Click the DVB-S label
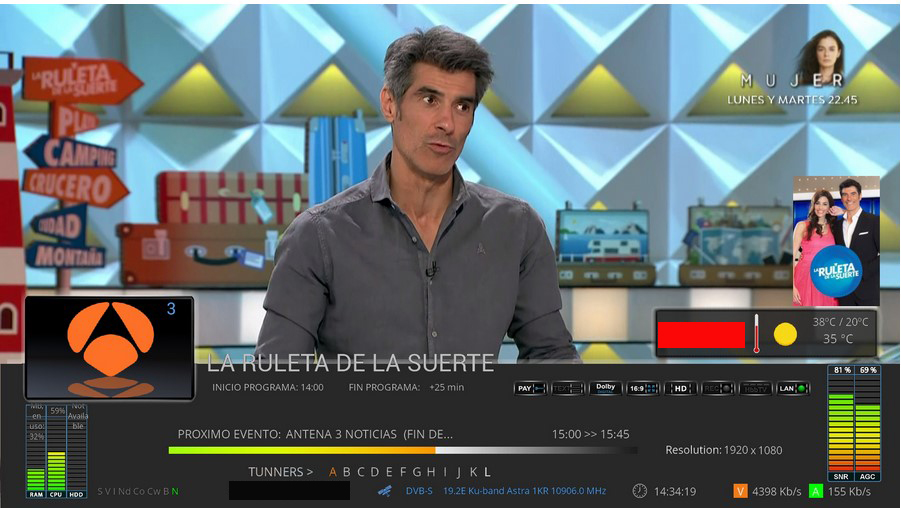This screenshot has width=901, height=508. (419, 491)
